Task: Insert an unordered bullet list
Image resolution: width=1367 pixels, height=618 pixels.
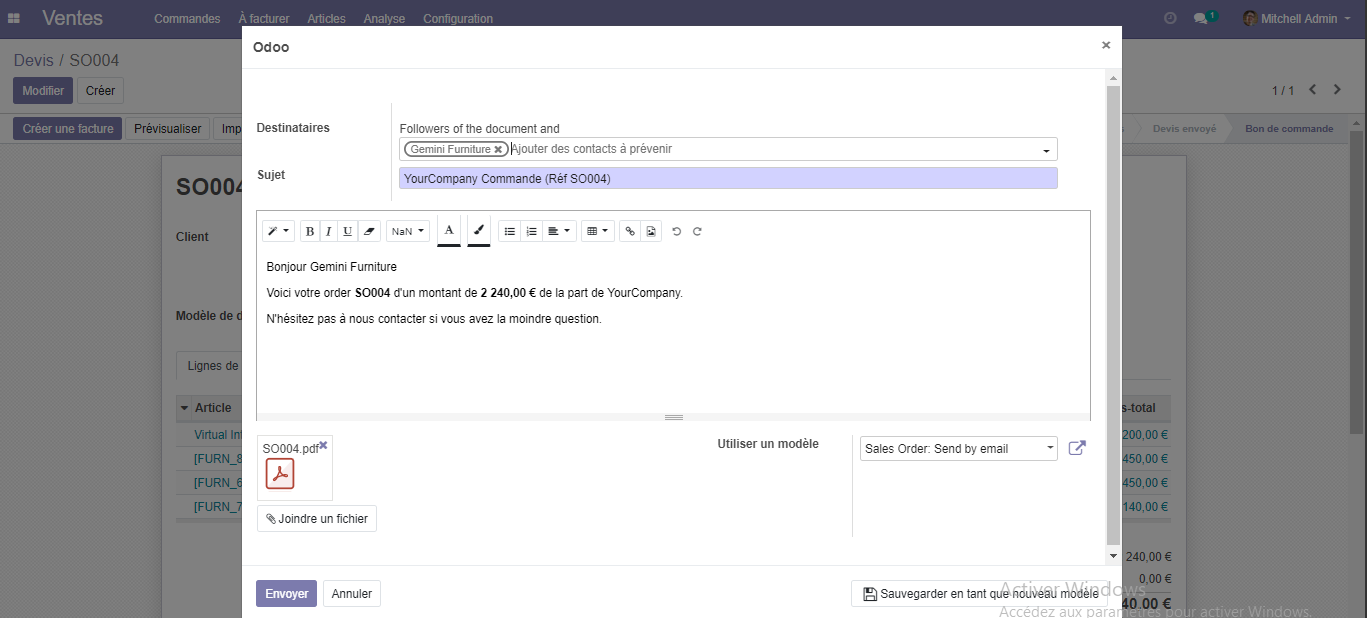Action: (x=510, y=231)
